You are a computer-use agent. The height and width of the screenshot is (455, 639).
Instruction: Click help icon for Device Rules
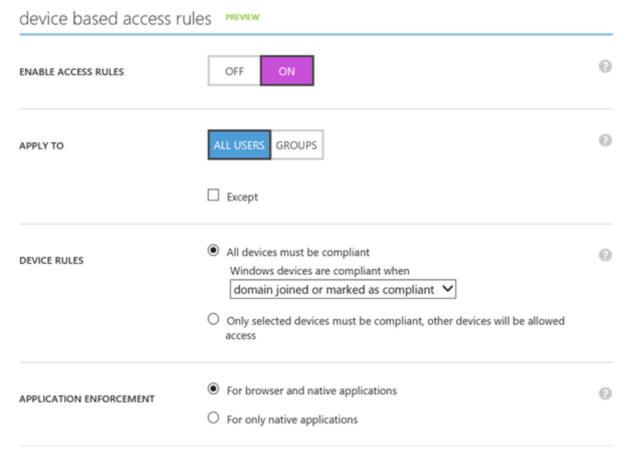click(x=604, y=255)
